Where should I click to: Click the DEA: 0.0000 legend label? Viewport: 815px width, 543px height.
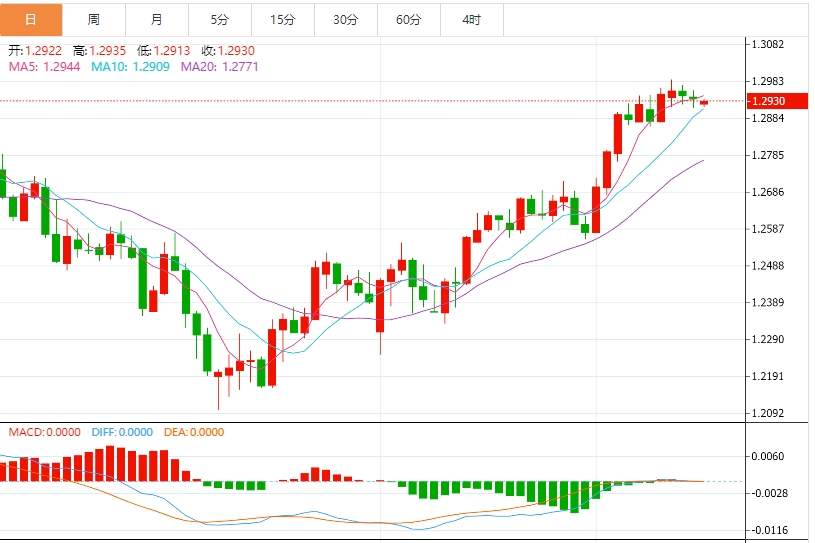click(x=193, y=432)
